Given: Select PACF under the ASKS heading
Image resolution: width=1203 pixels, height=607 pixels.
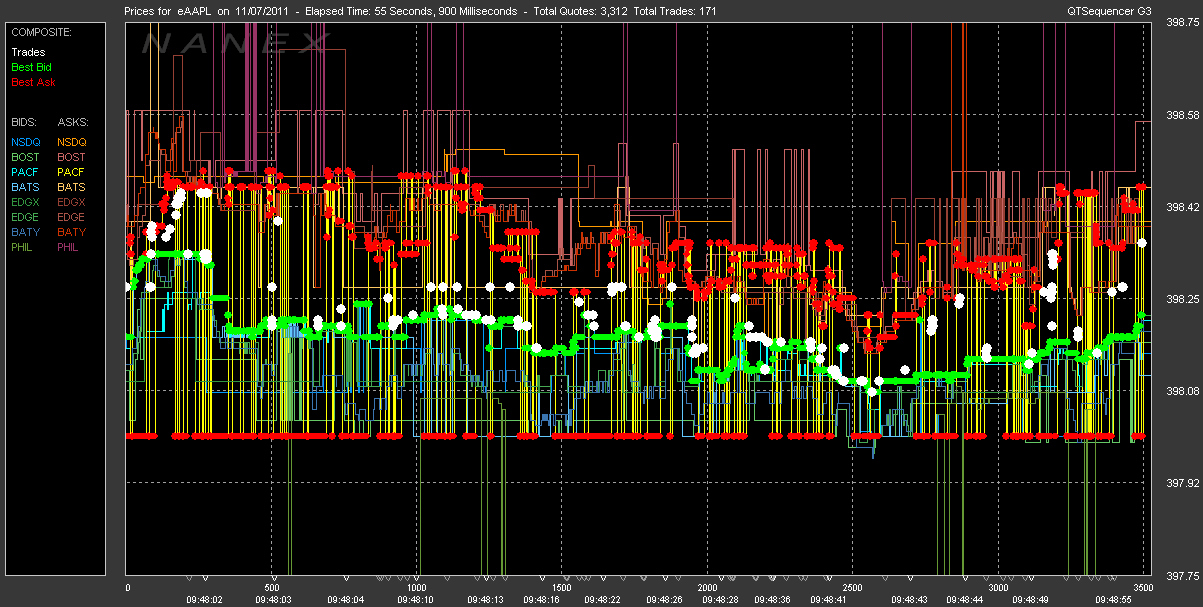Looking at the screenshot, I should coord(72,172).
